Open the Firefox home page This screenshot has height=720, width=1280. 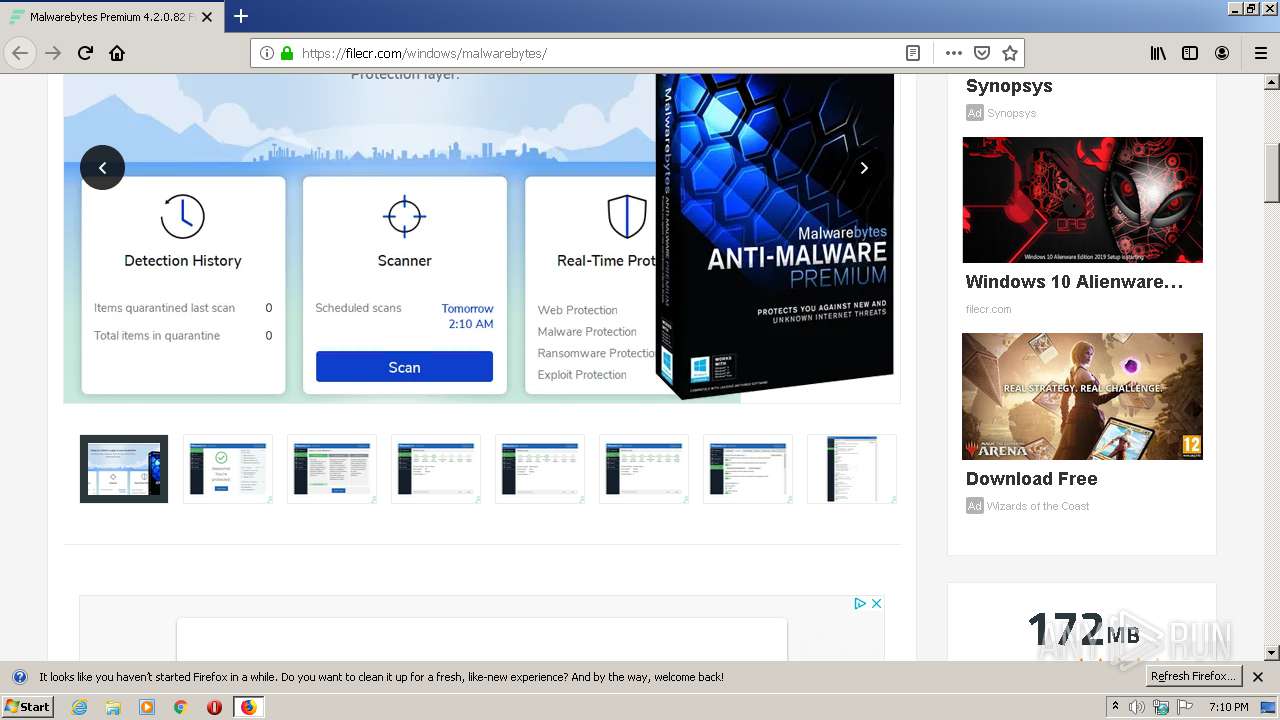[x=117, y=53]
